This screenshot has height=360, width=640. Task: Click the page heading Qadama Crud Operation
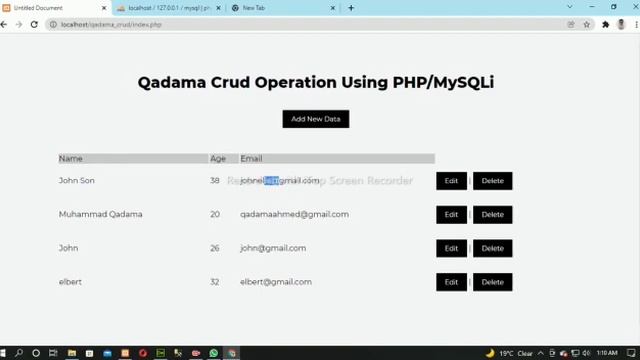point(316,82)
